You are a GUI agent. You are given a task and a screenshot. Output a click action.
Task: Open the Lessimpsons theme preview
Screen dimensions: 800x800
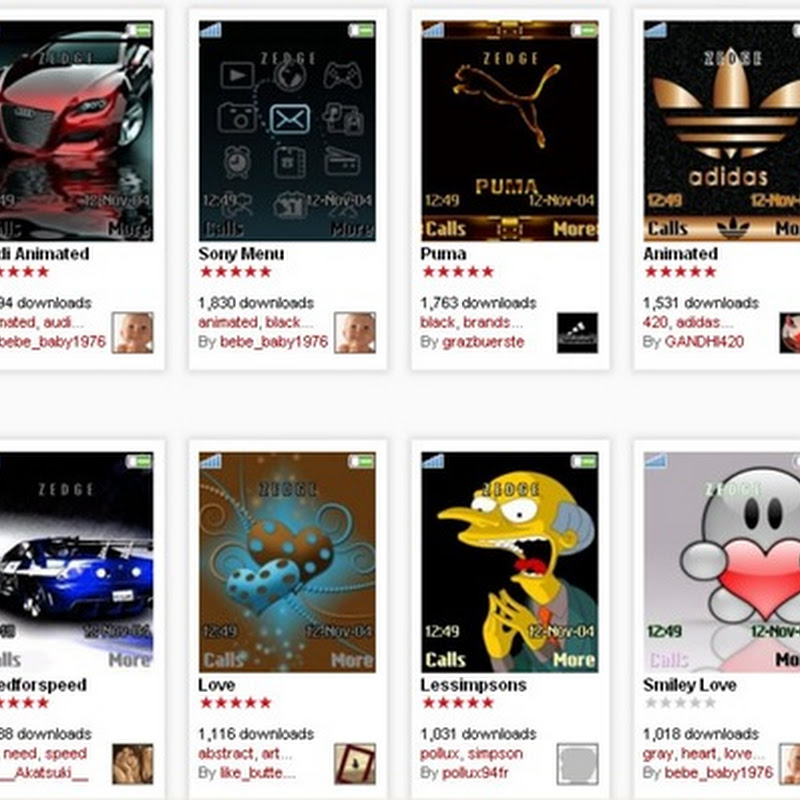(x=510, y=562)
